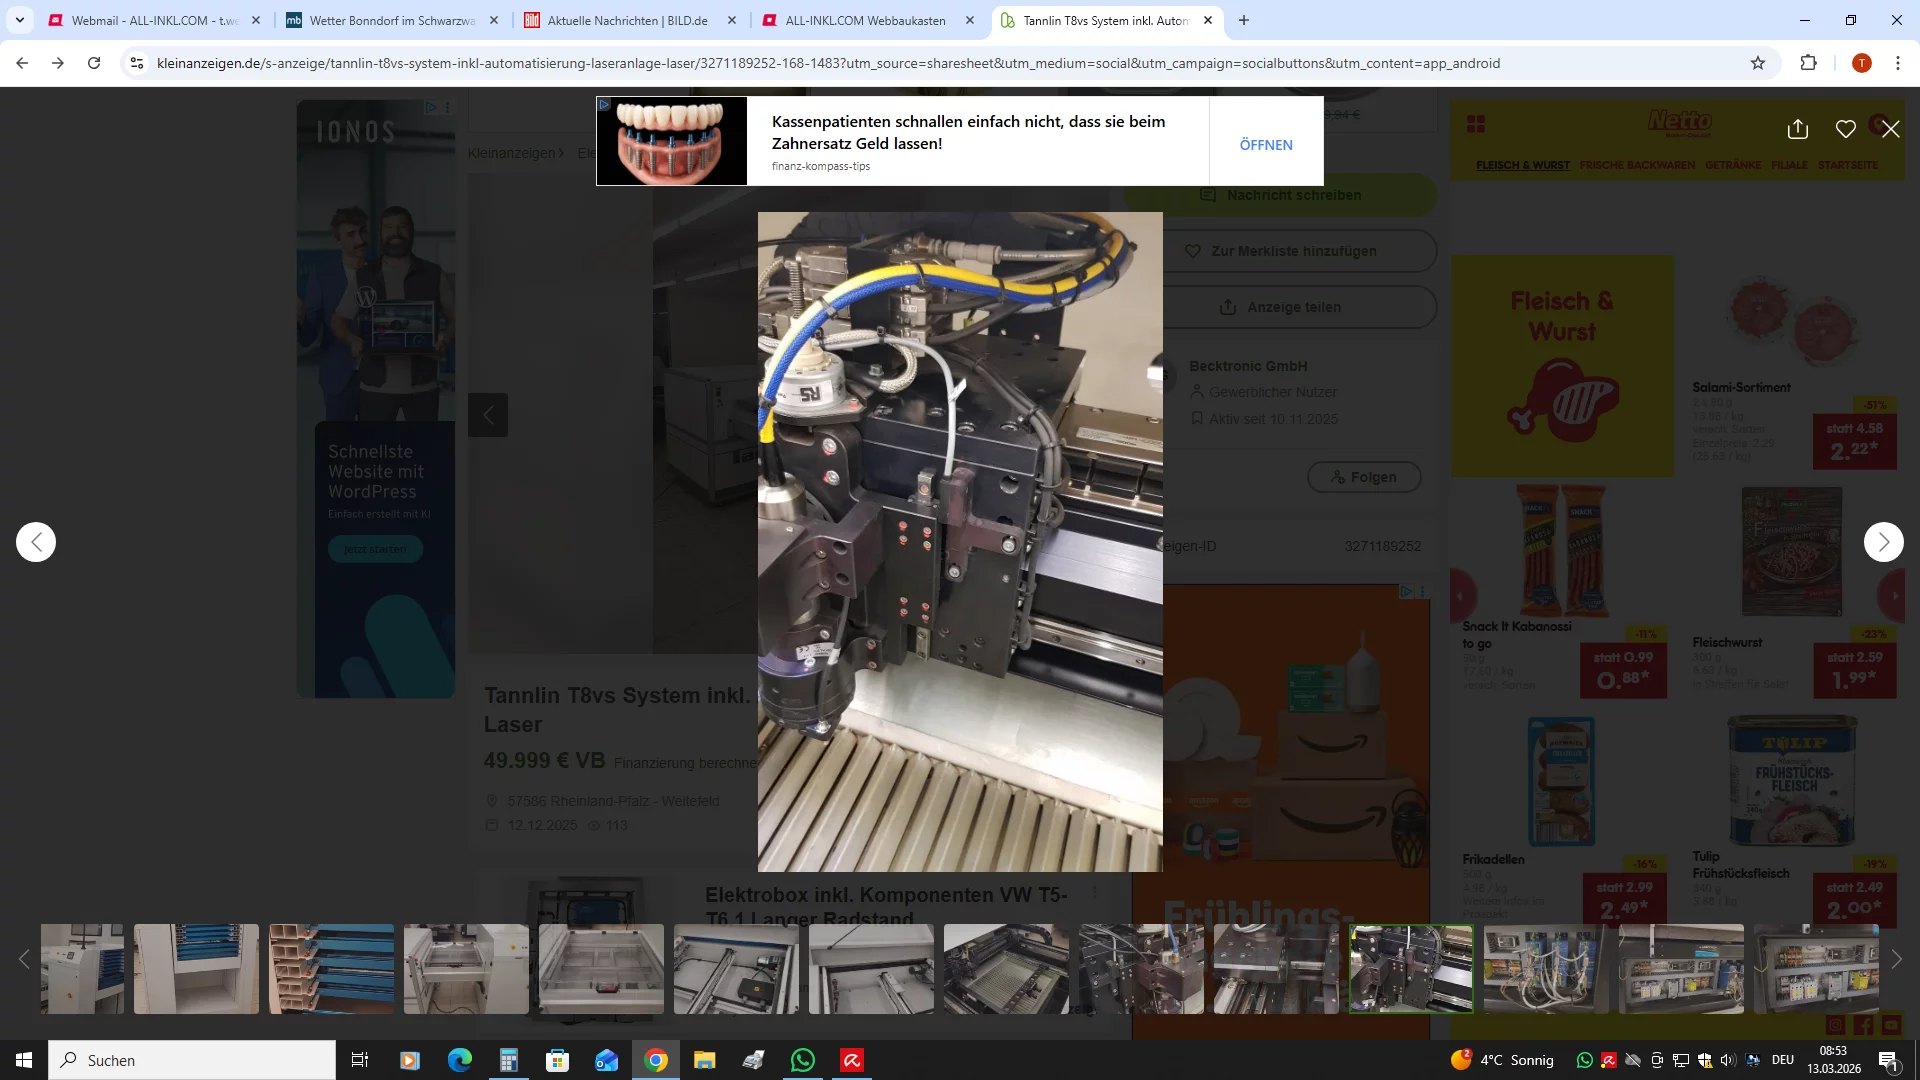Reload the current page
This screenshot has width=1920, height=1080.
click(94, 63)
